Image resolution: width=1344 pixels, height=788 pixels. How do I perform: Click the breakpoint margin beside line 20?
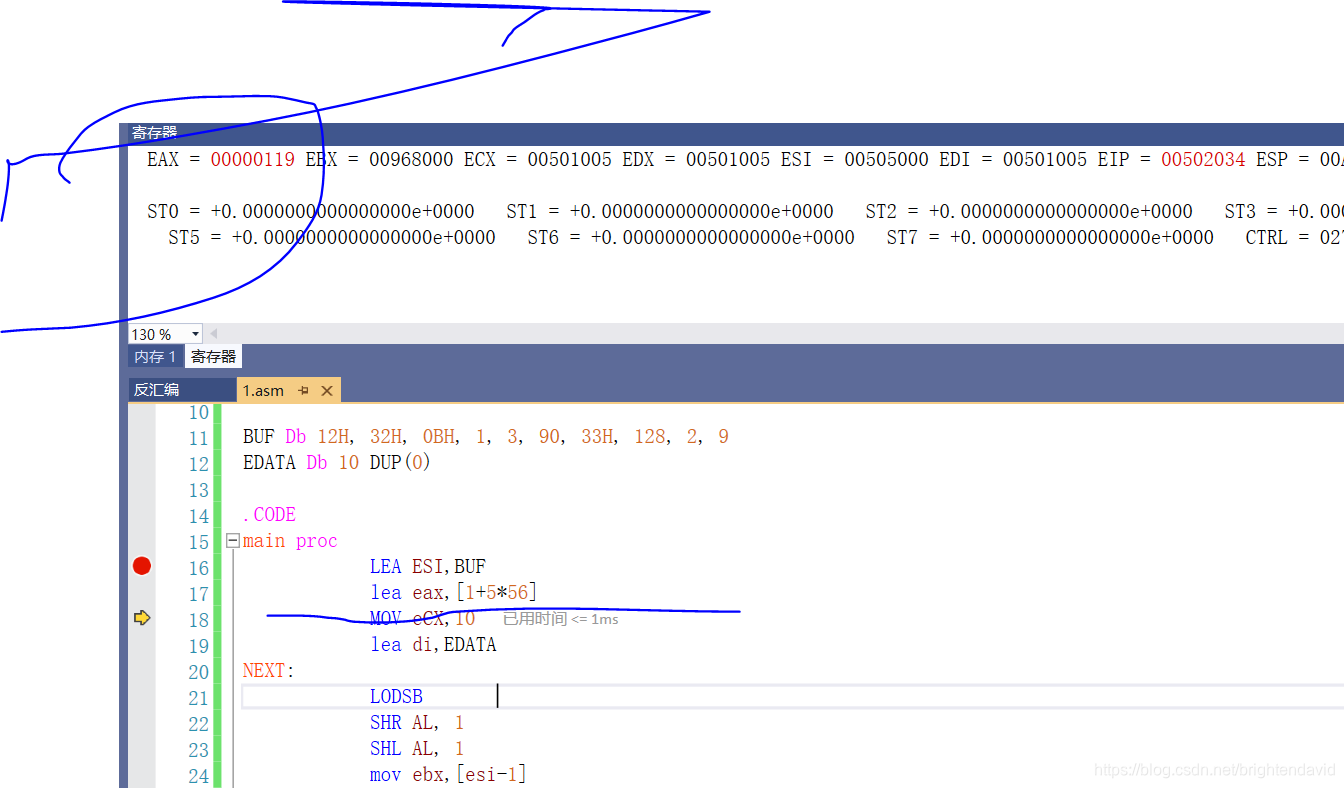142,671
